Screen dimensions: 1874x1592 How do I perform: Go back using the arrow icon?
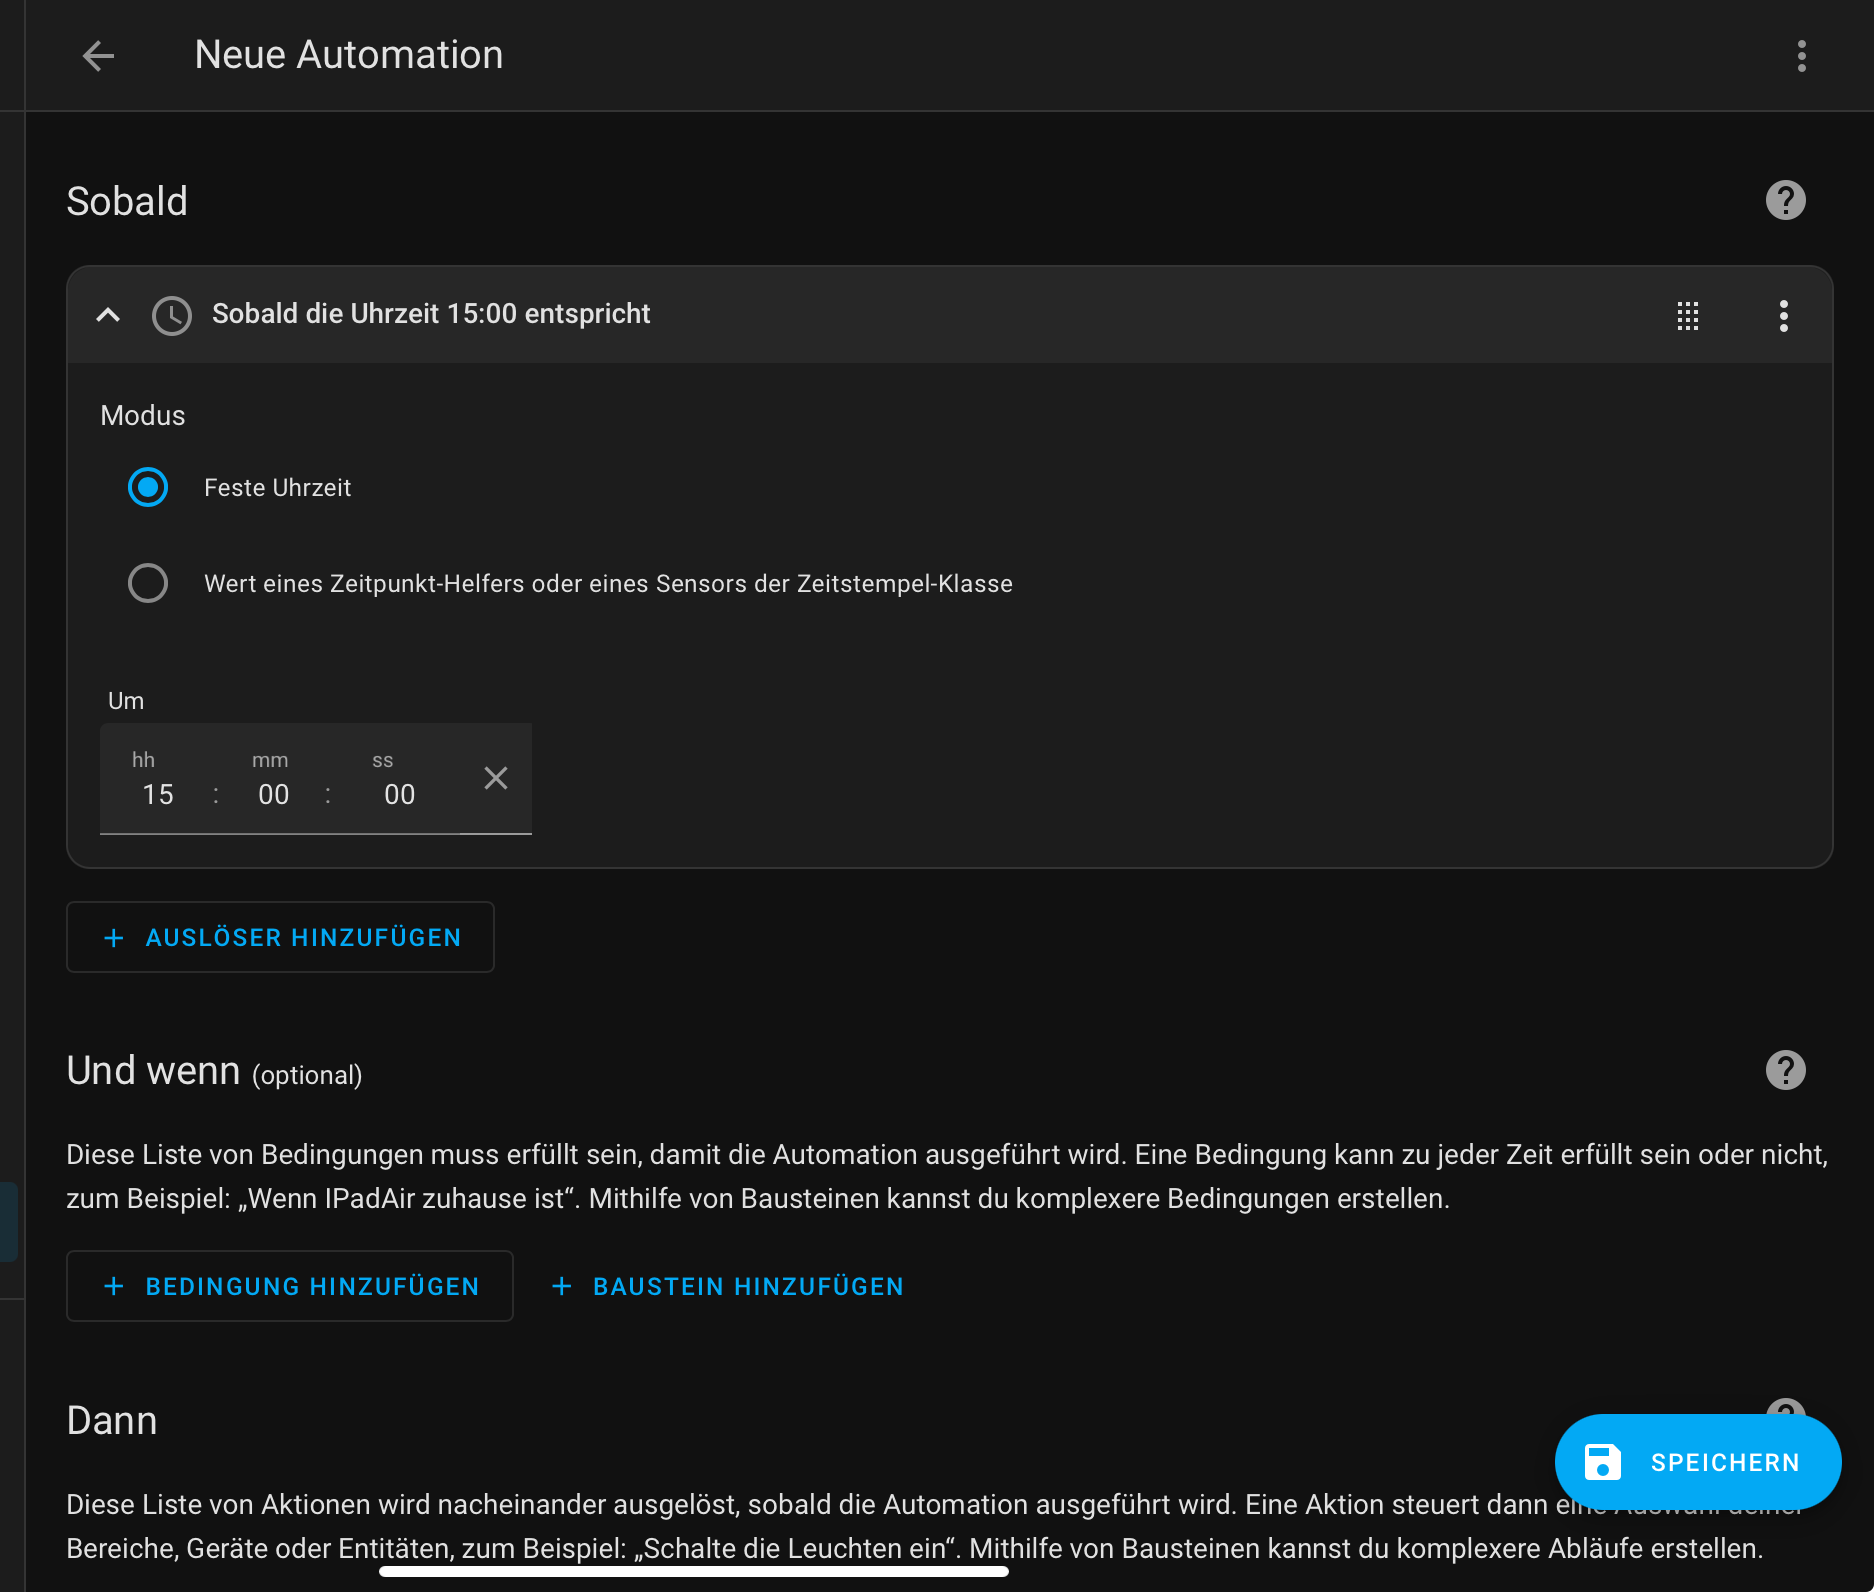tap(98, 56)
